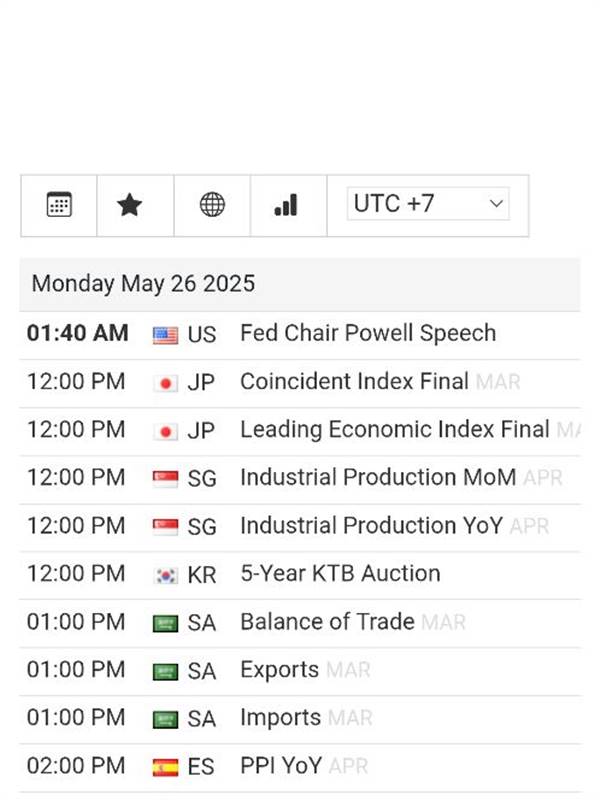
Task: Click the South Korea flag icon
Action: click(x=165, y=576)
